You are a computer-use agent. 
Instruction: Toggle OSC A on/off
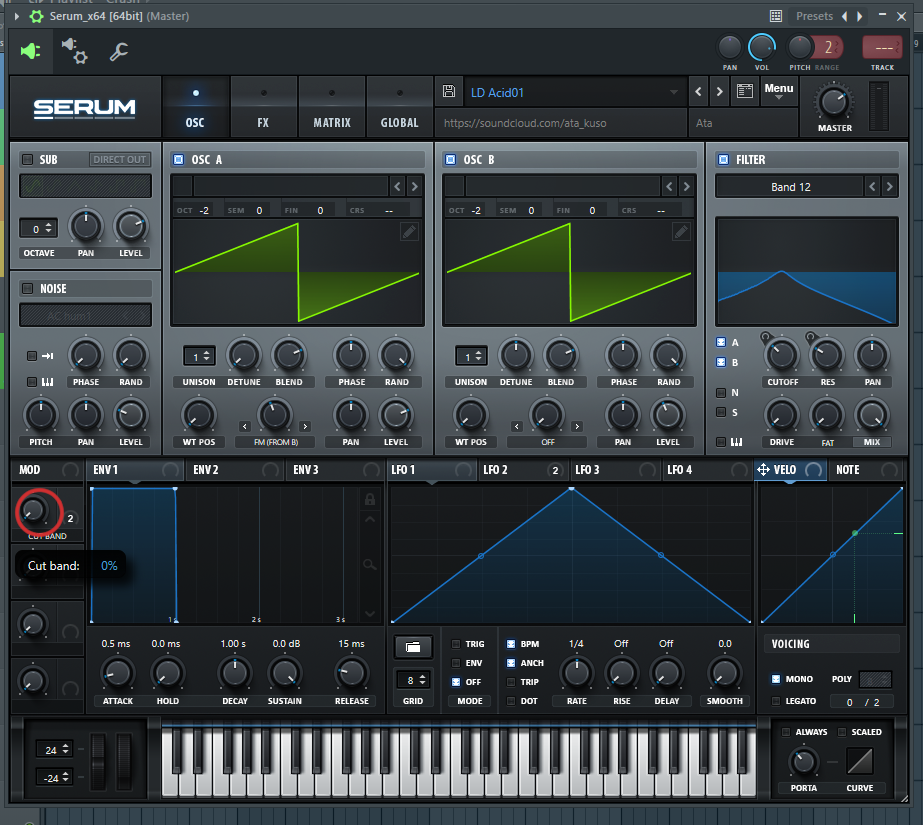click(178, 159)
